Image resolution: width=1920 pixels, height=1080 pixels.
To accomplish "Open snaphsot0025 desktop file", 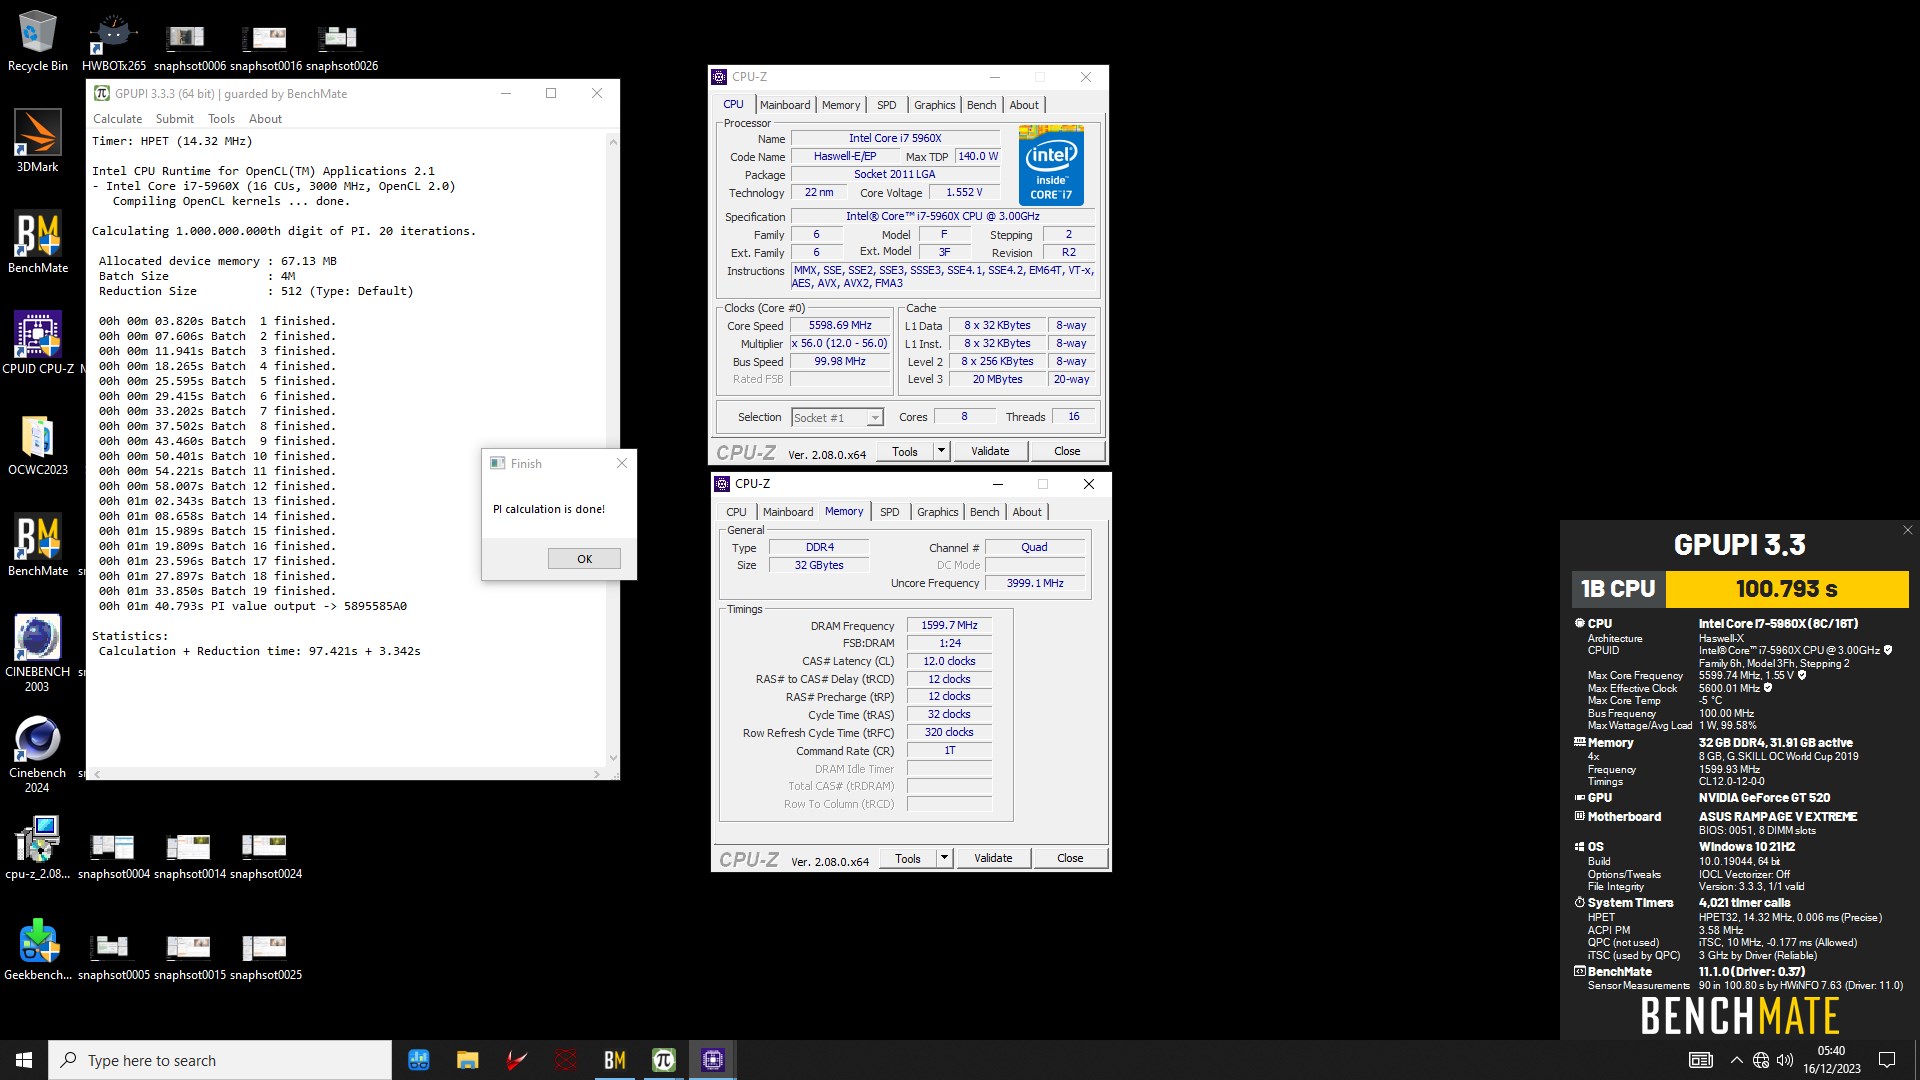I will [x=265, y=956].
